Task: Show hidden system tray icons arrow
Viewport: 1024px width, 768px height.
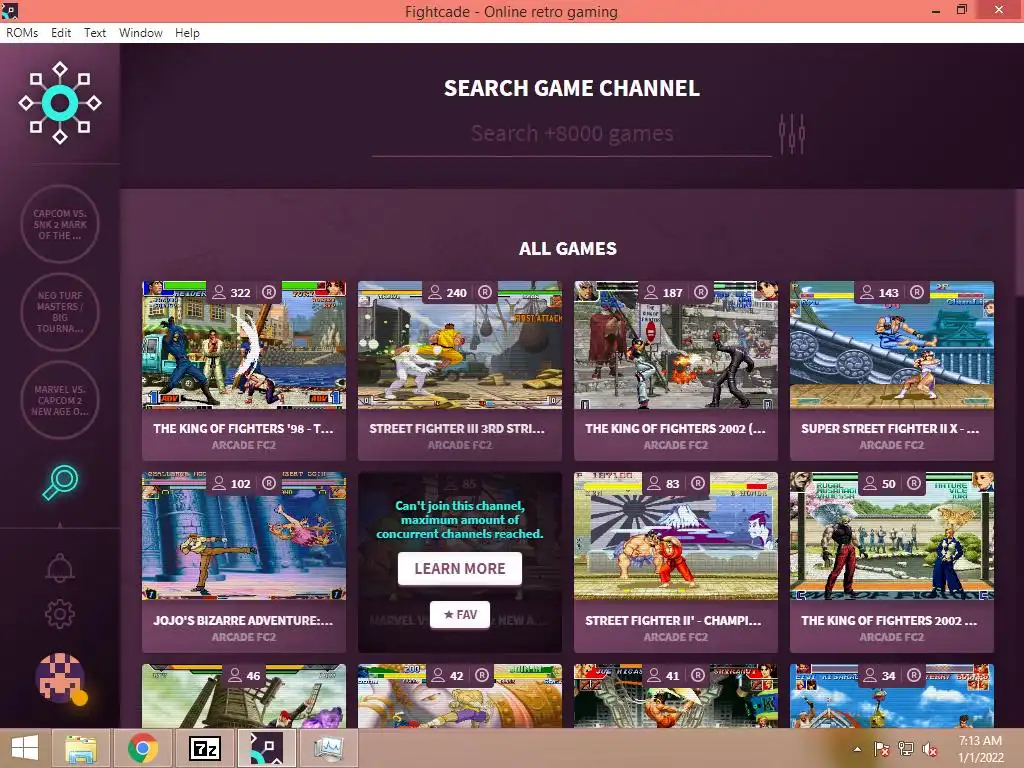Action: point(857,749)
